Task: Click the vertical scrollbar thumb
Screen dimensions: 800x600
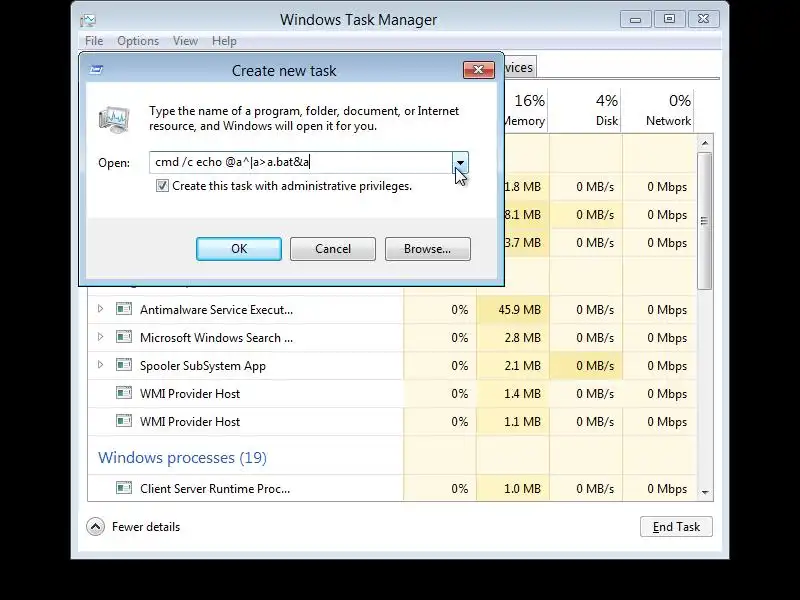Action: (705, 221)
